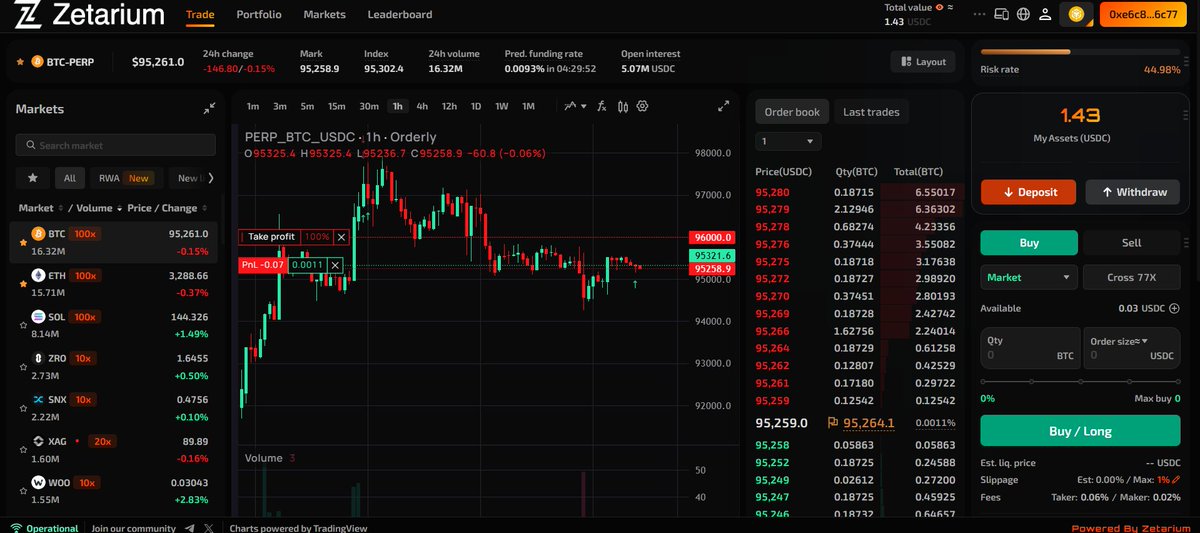The height and width of the screenshot is (533, 1200).
Task: Edit max slippage with the pencil icon
Action: (x=1175, y=480)
